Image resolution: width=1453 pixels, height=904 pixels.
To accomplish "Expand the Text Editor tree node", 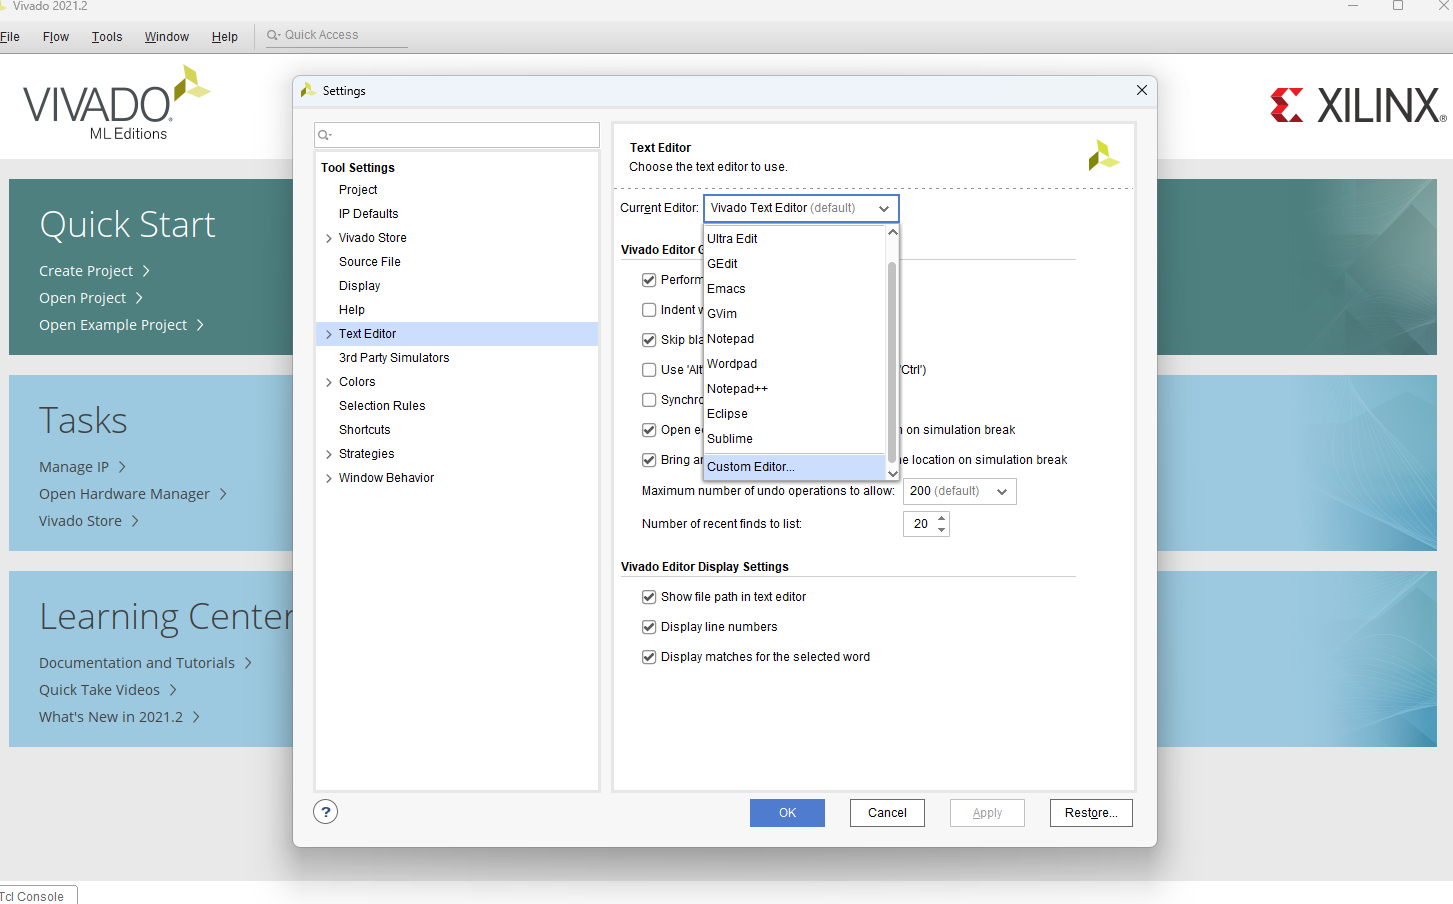I will coord(329,334).
